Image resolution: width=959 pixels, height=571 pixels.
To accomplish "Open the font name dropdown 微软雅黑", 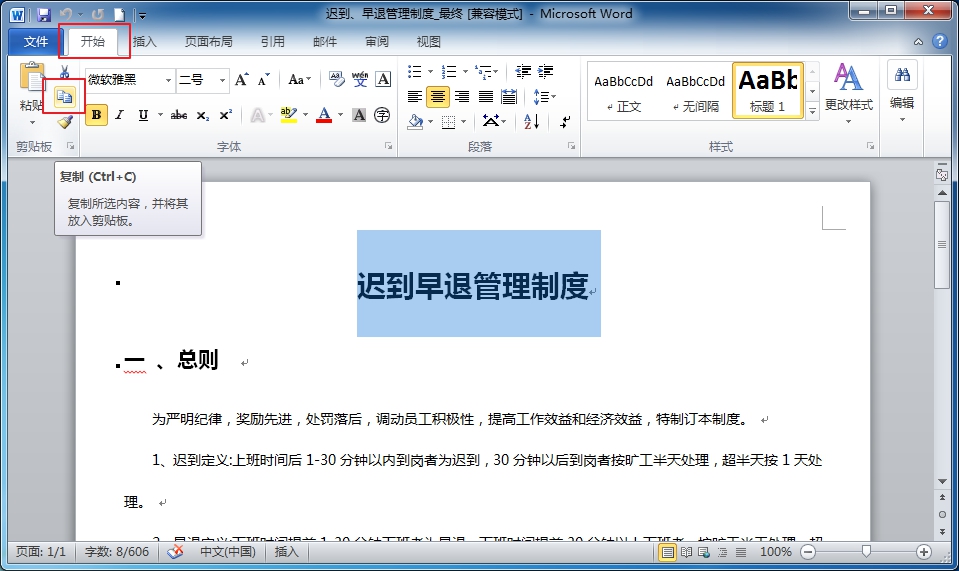I will [168, 80].
